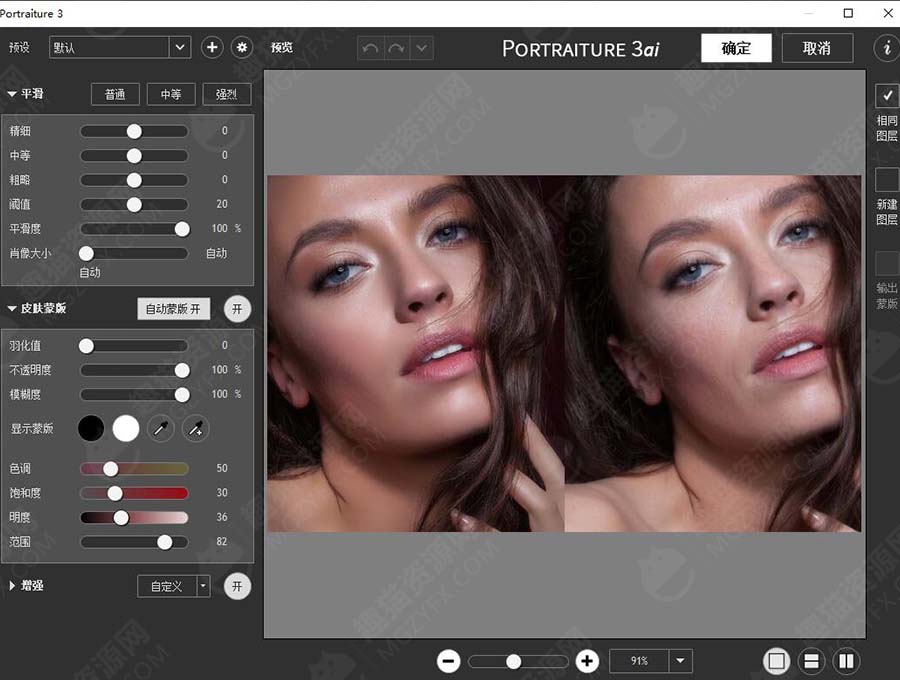Image resolution: width=900 pixels, height=680 pixels.
Task: Maximize the Portraiture 3 window
Action: (848, 13)
